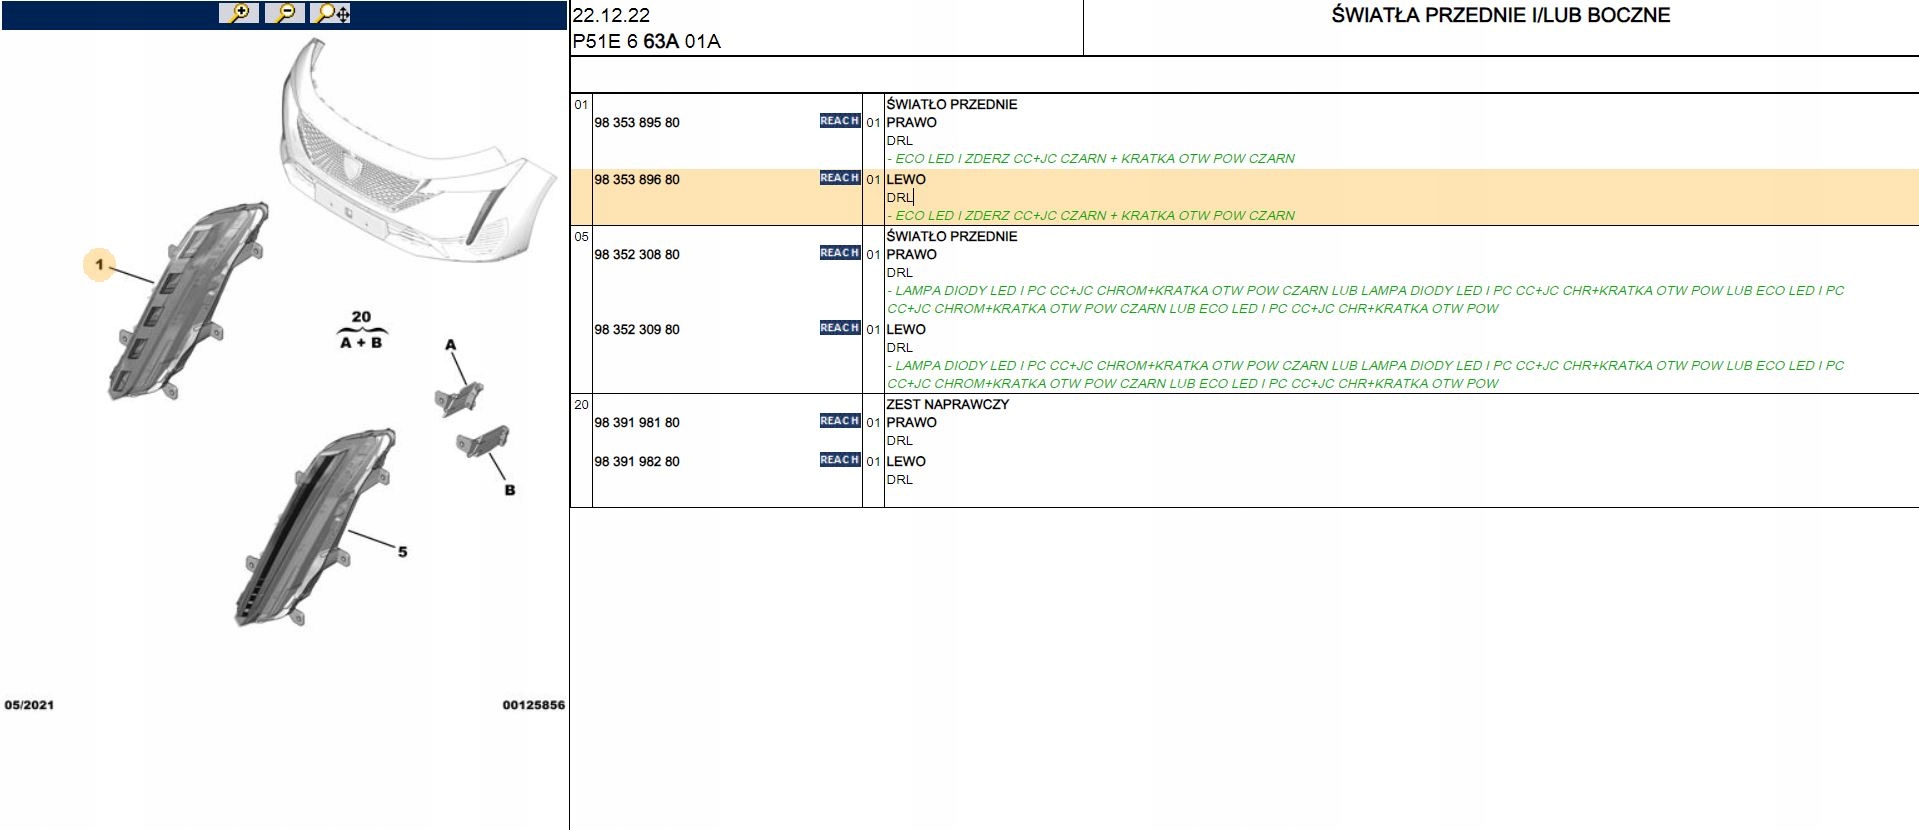
Task: Click reference number 05 in the first column
Action: tap(581, 237)
